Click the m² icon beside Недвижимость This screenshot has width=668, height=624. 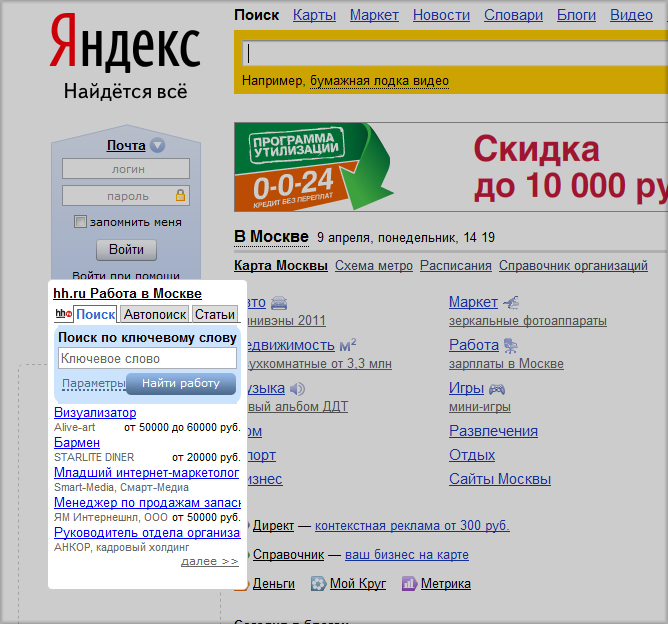(348, 346)
